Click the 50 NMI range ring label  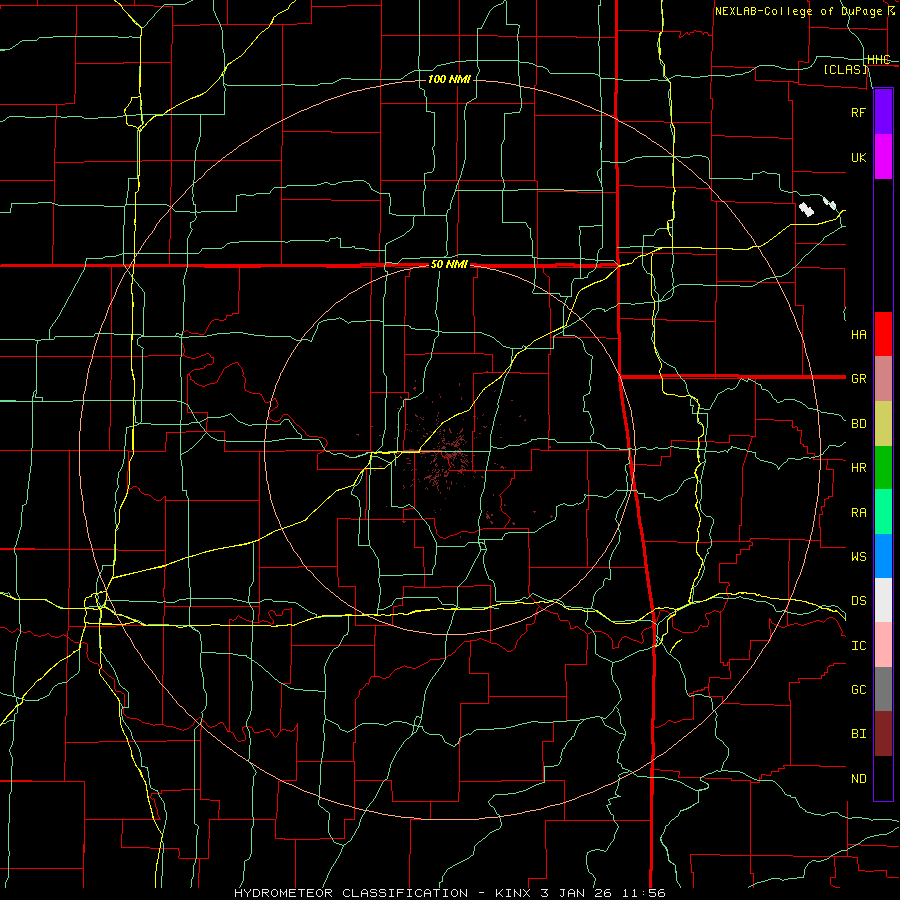click(449, 265)
